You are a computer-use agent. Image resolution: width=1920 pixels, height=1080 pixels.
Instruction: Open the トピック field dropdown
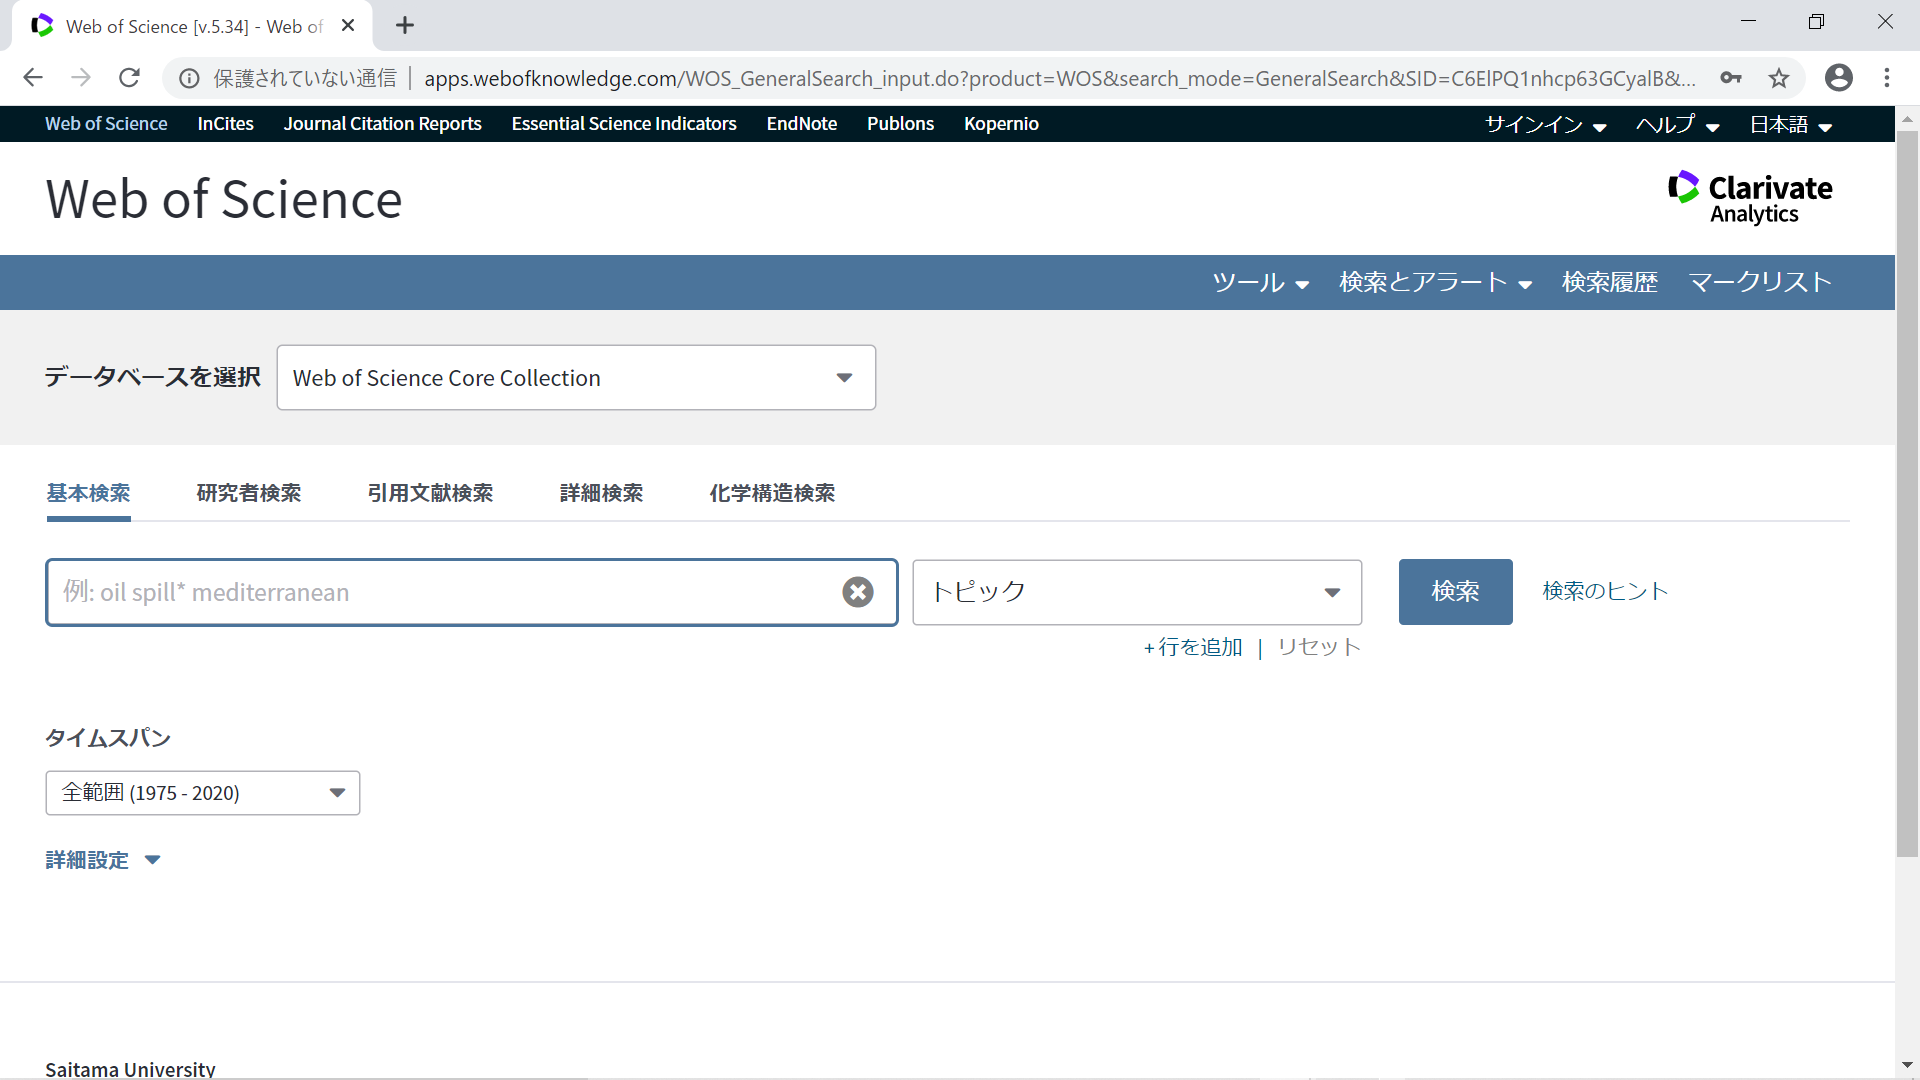coord(1137,592)
